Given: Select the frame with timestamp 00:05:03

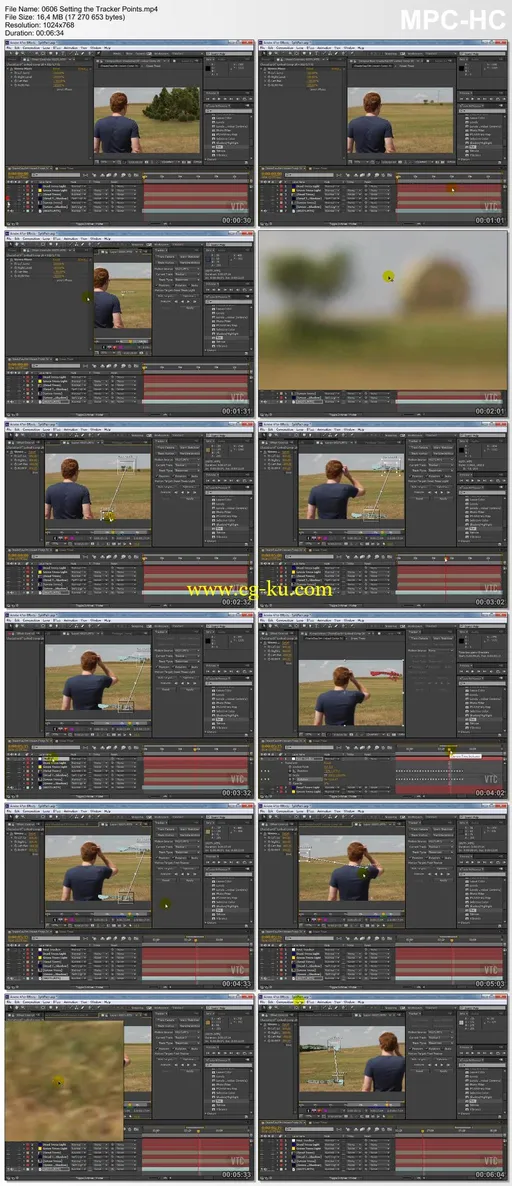Looking at the screenshot, I should click(x=383, y=897).
